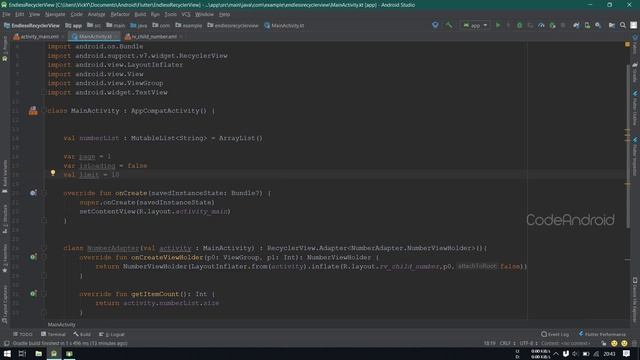Image resolution: width=640 pixels, height=360 pixels.
Task: Click the MainActivity editor breadcrumb at bottom
Action: (x=61, y=324)
